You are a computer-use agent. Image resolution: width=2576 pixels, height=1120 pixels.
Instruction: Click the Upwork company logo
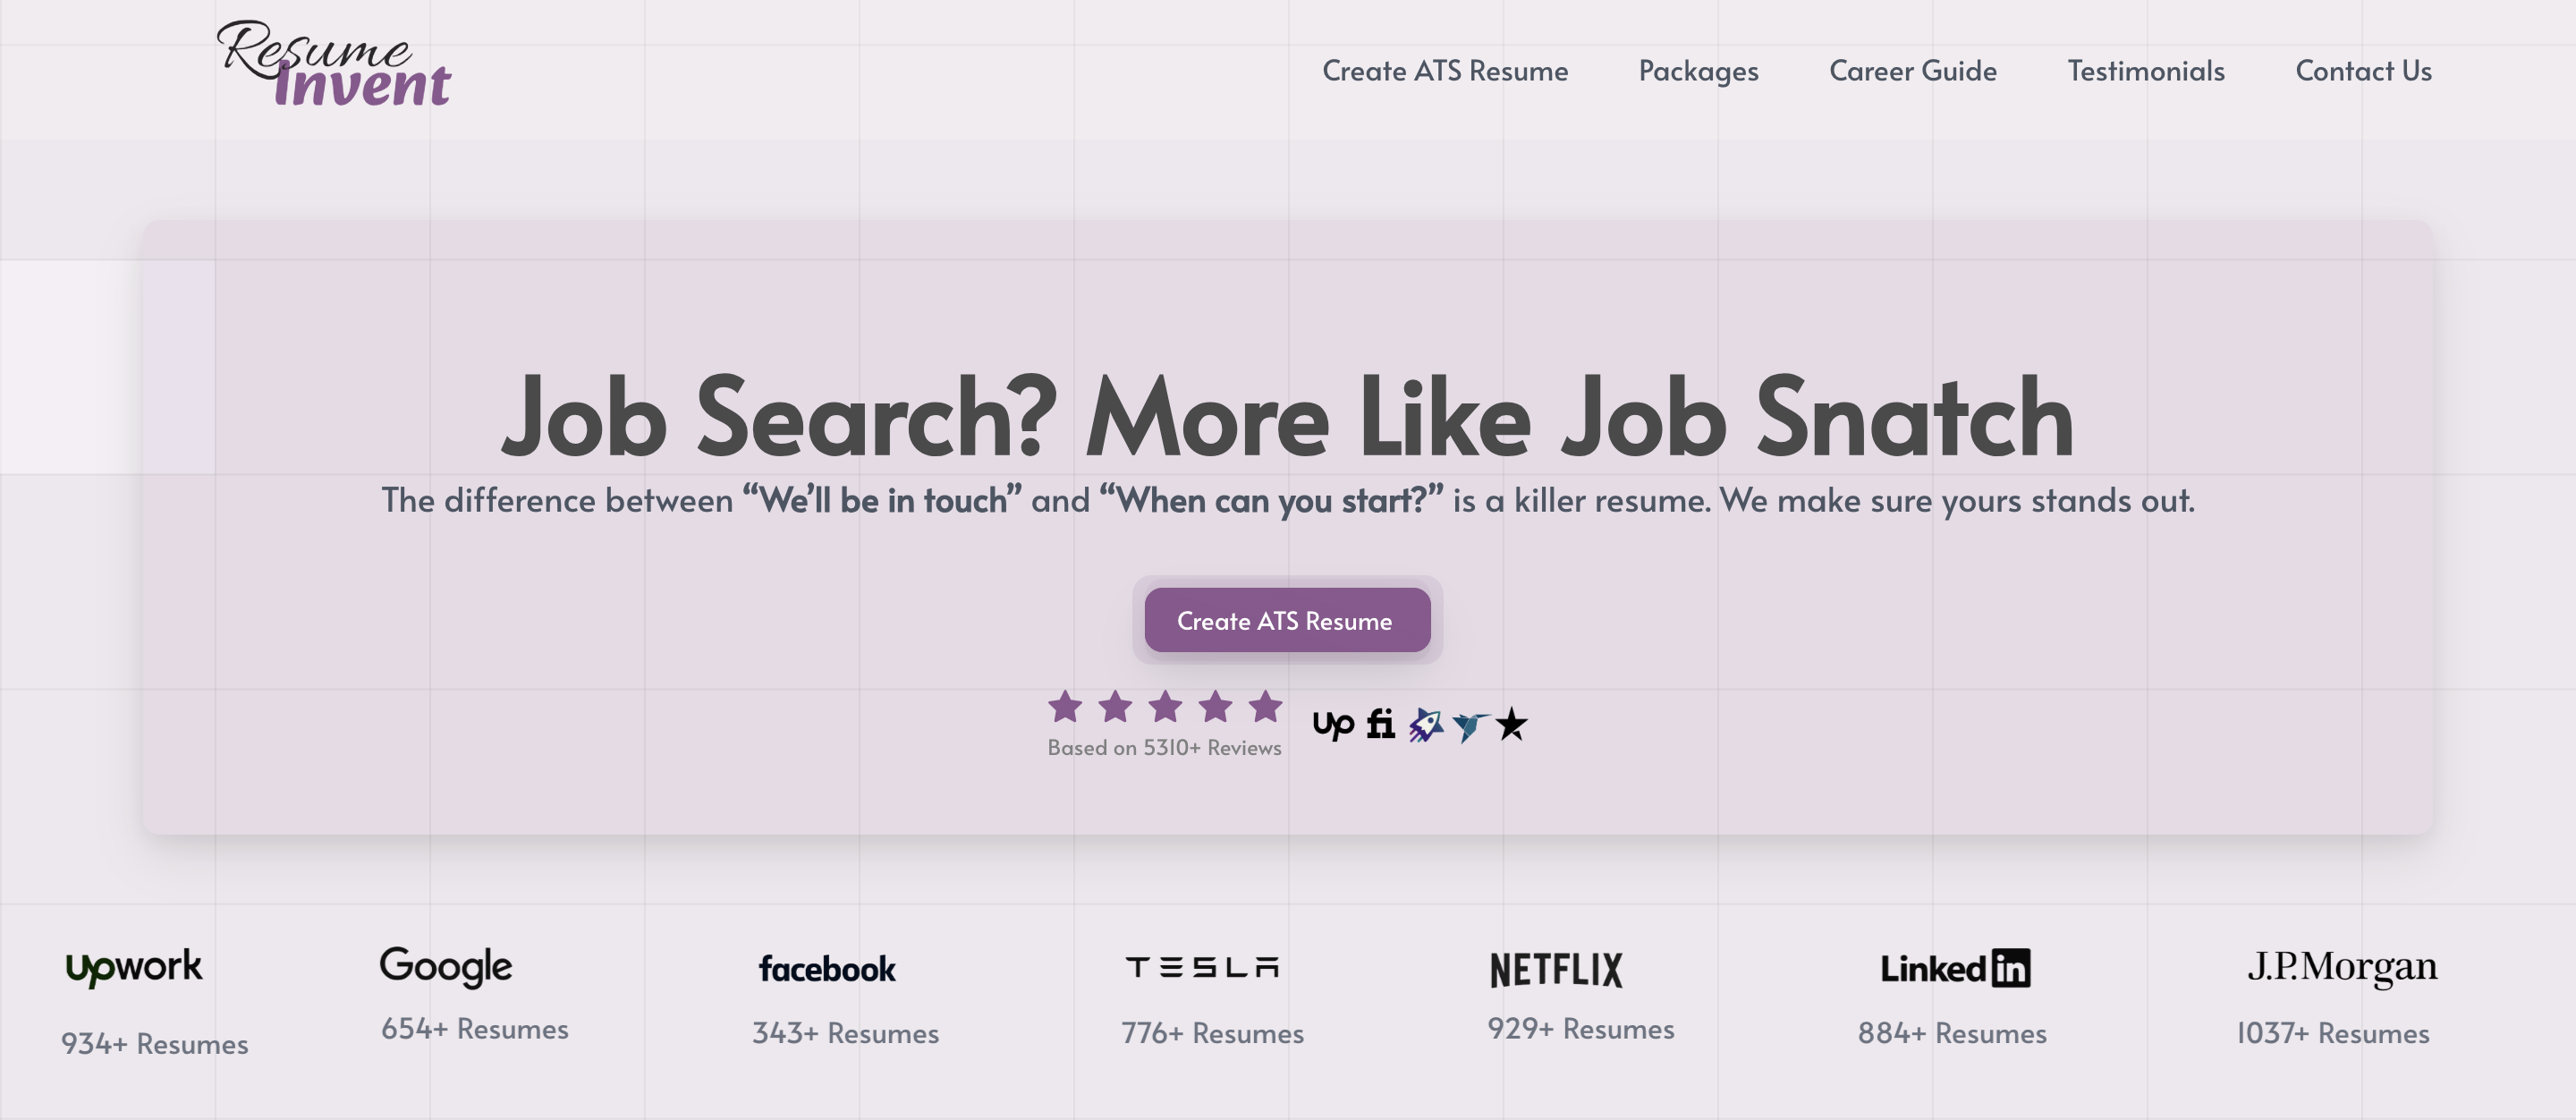tap(134, 967)
